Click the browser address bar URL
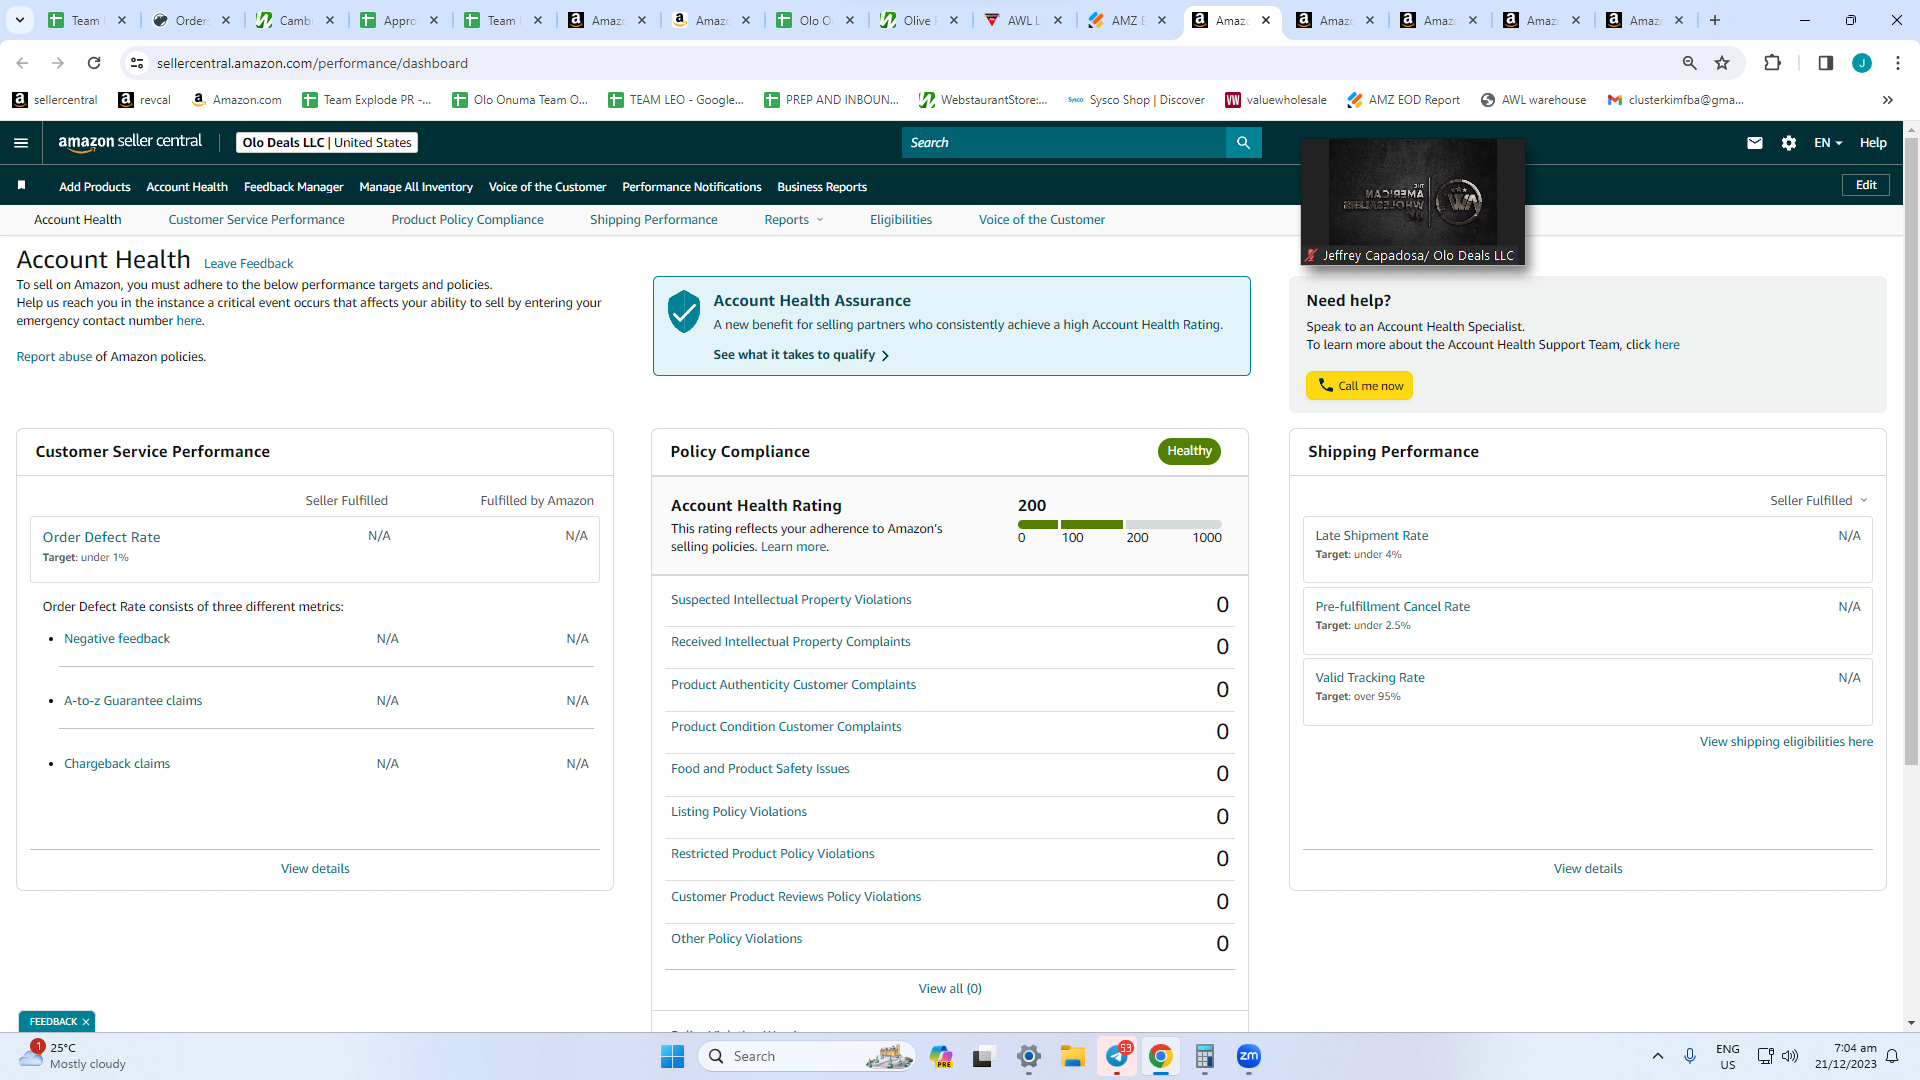 pos(312,63)
